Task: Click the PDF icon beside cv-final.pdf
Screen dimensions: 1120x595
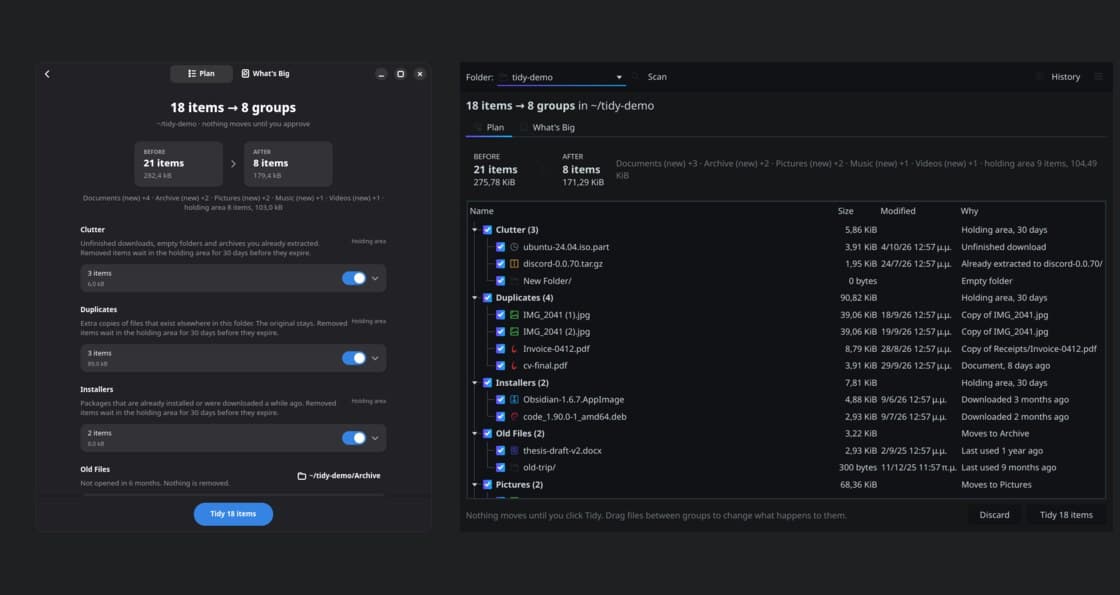Action: click(x=514, y=366)
